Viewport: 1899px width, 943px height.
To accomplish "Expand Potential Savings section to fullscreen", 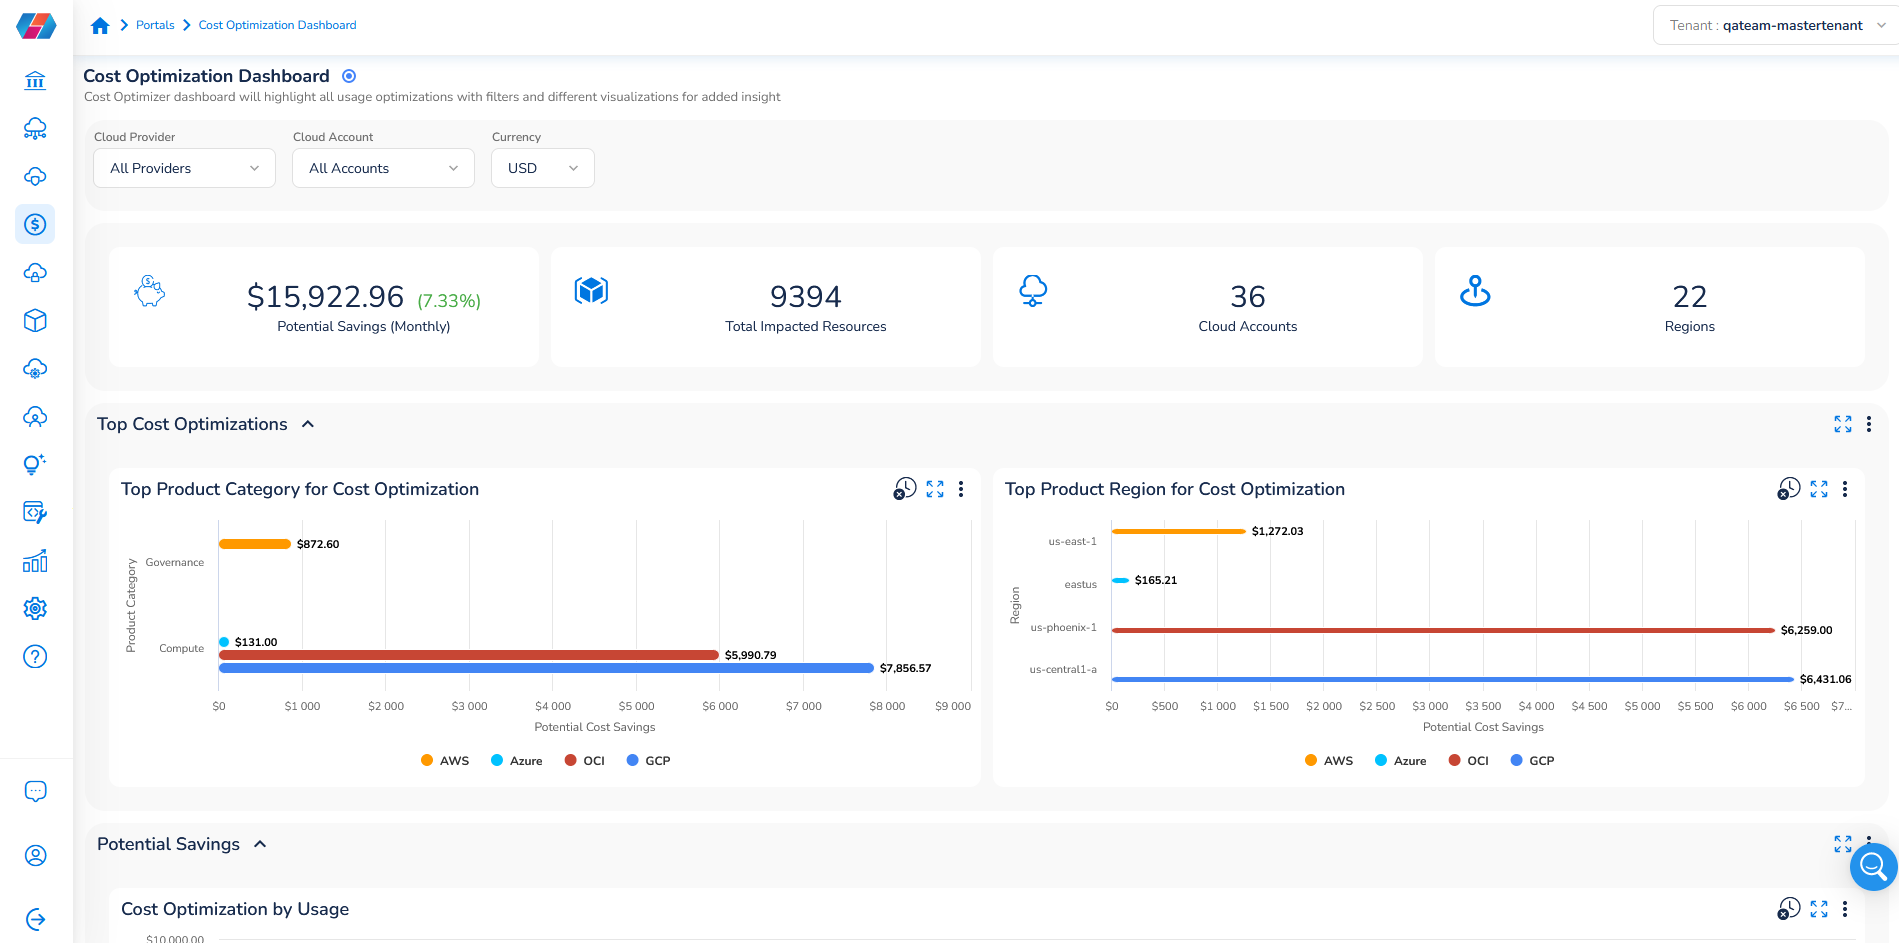I will click(x=1843, y=844).
